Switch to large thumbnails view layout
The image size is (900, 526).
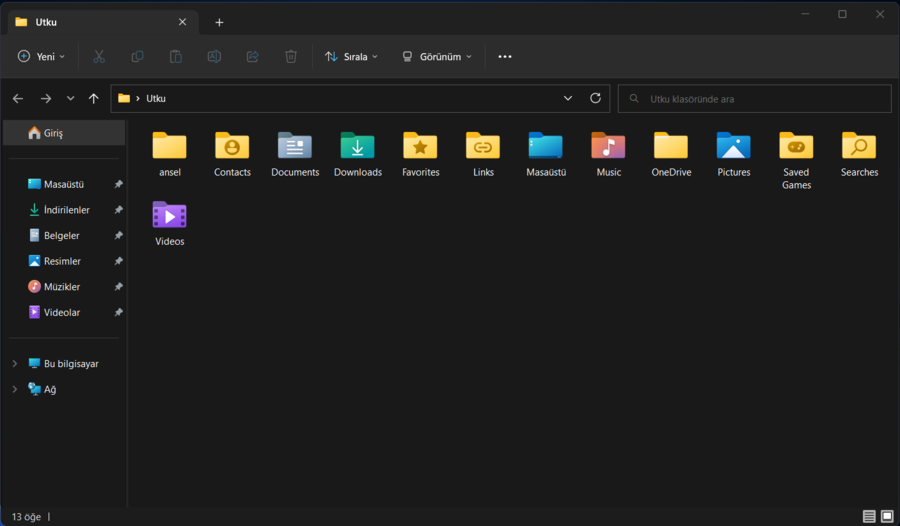pyautogui.click(x=887, y=516)
